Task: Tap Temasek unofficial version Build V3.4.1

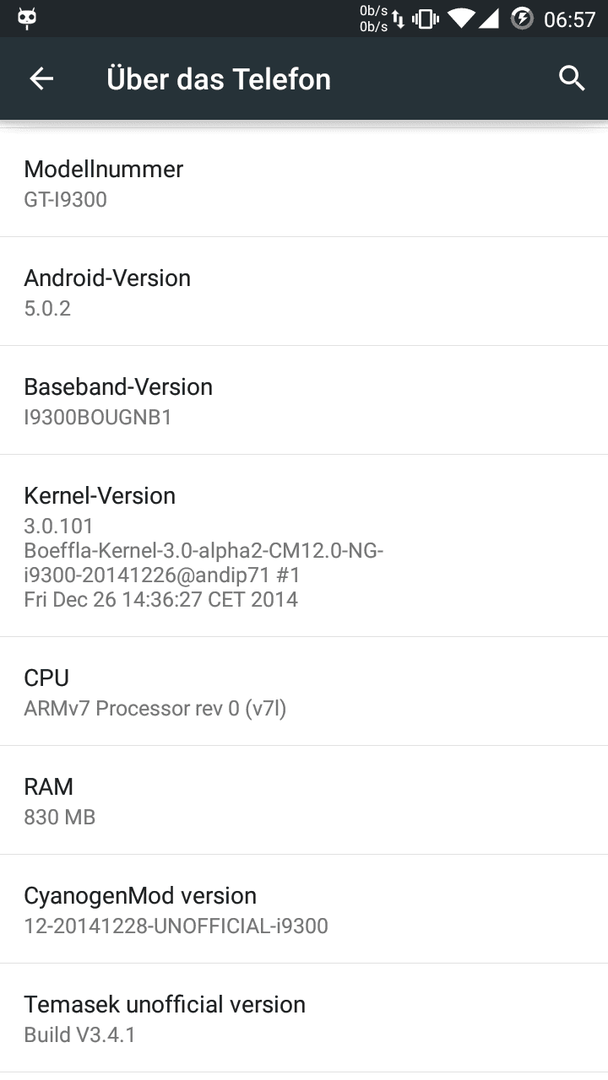Action: click(x=304, y=1017)
